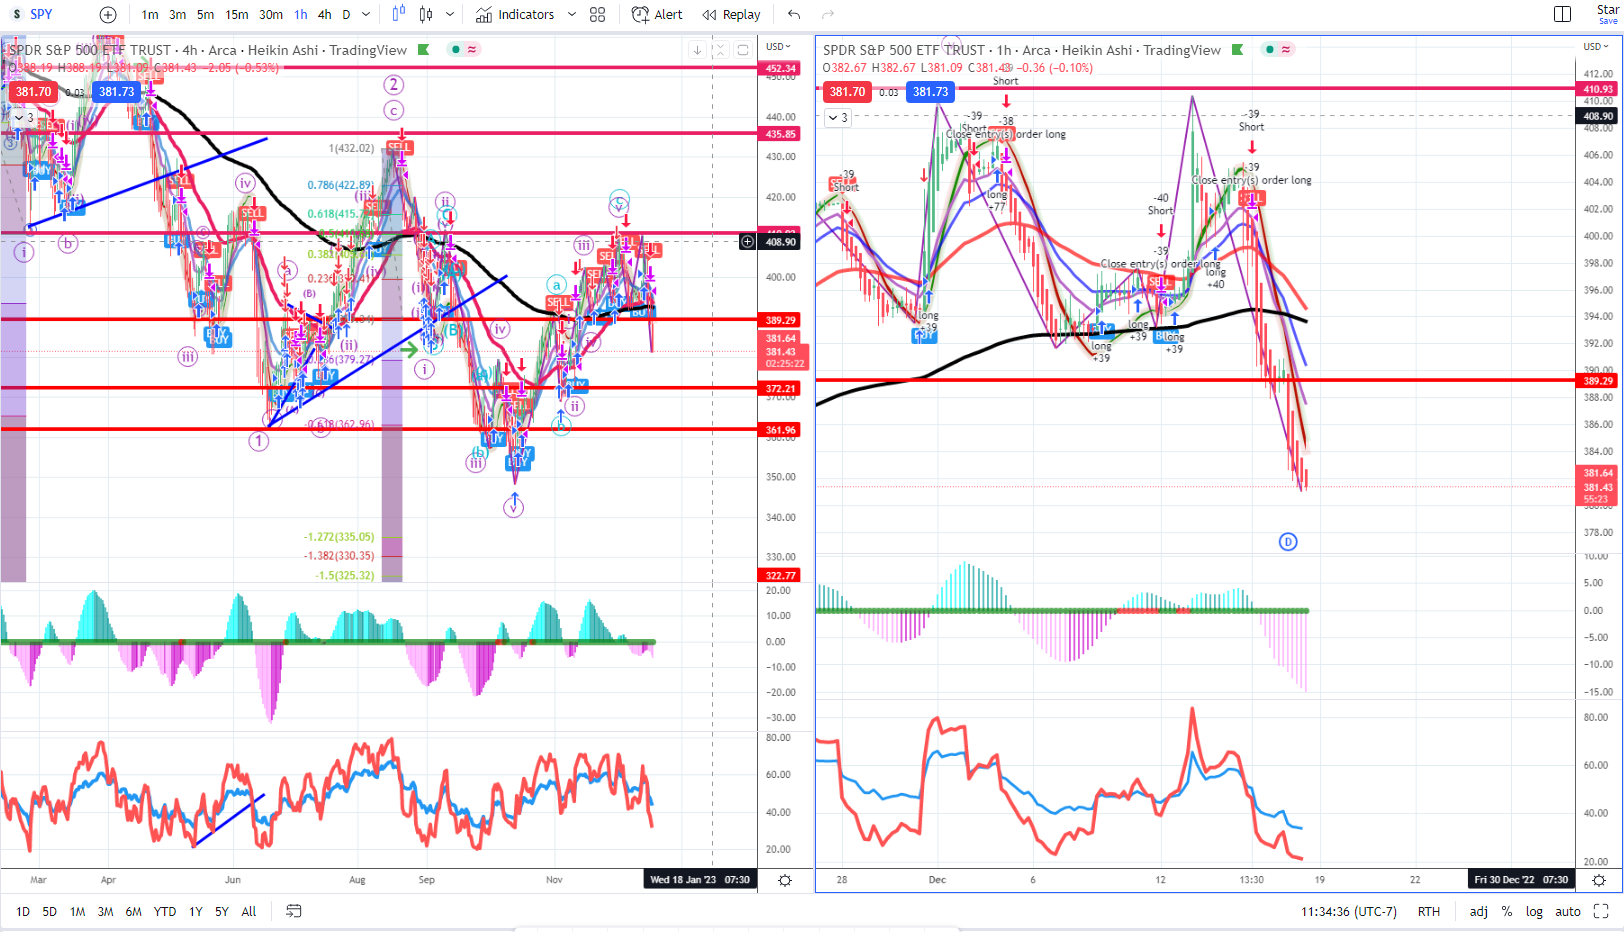Screen dimensions: 1624x932
Task: Toggle market status pill on 4h chart
Action: coord(464,49)
